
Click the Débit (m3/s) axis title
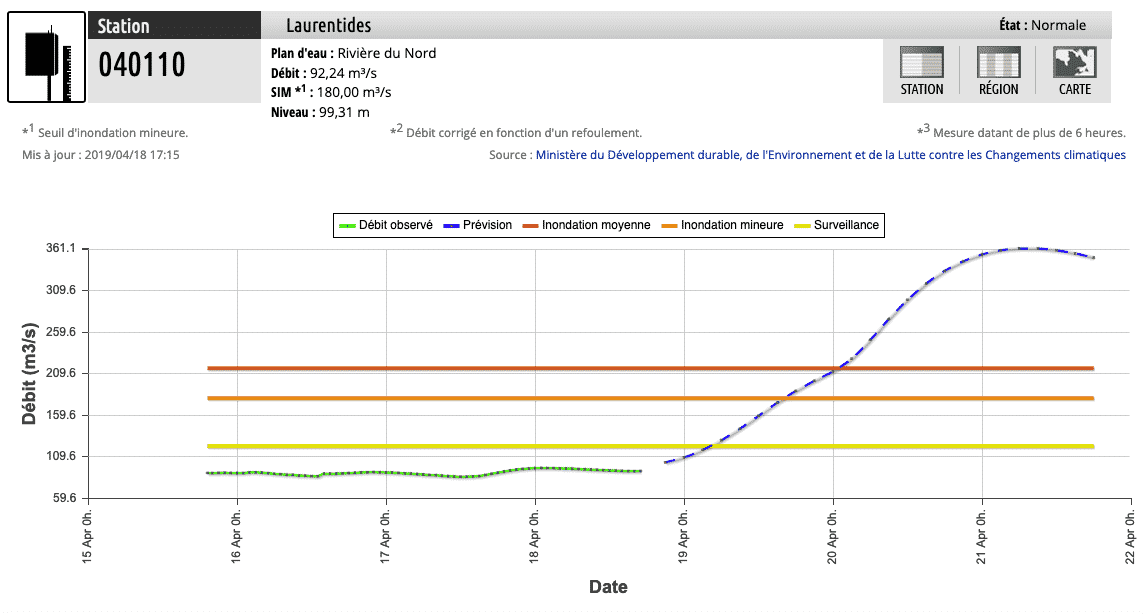[30, 373]
